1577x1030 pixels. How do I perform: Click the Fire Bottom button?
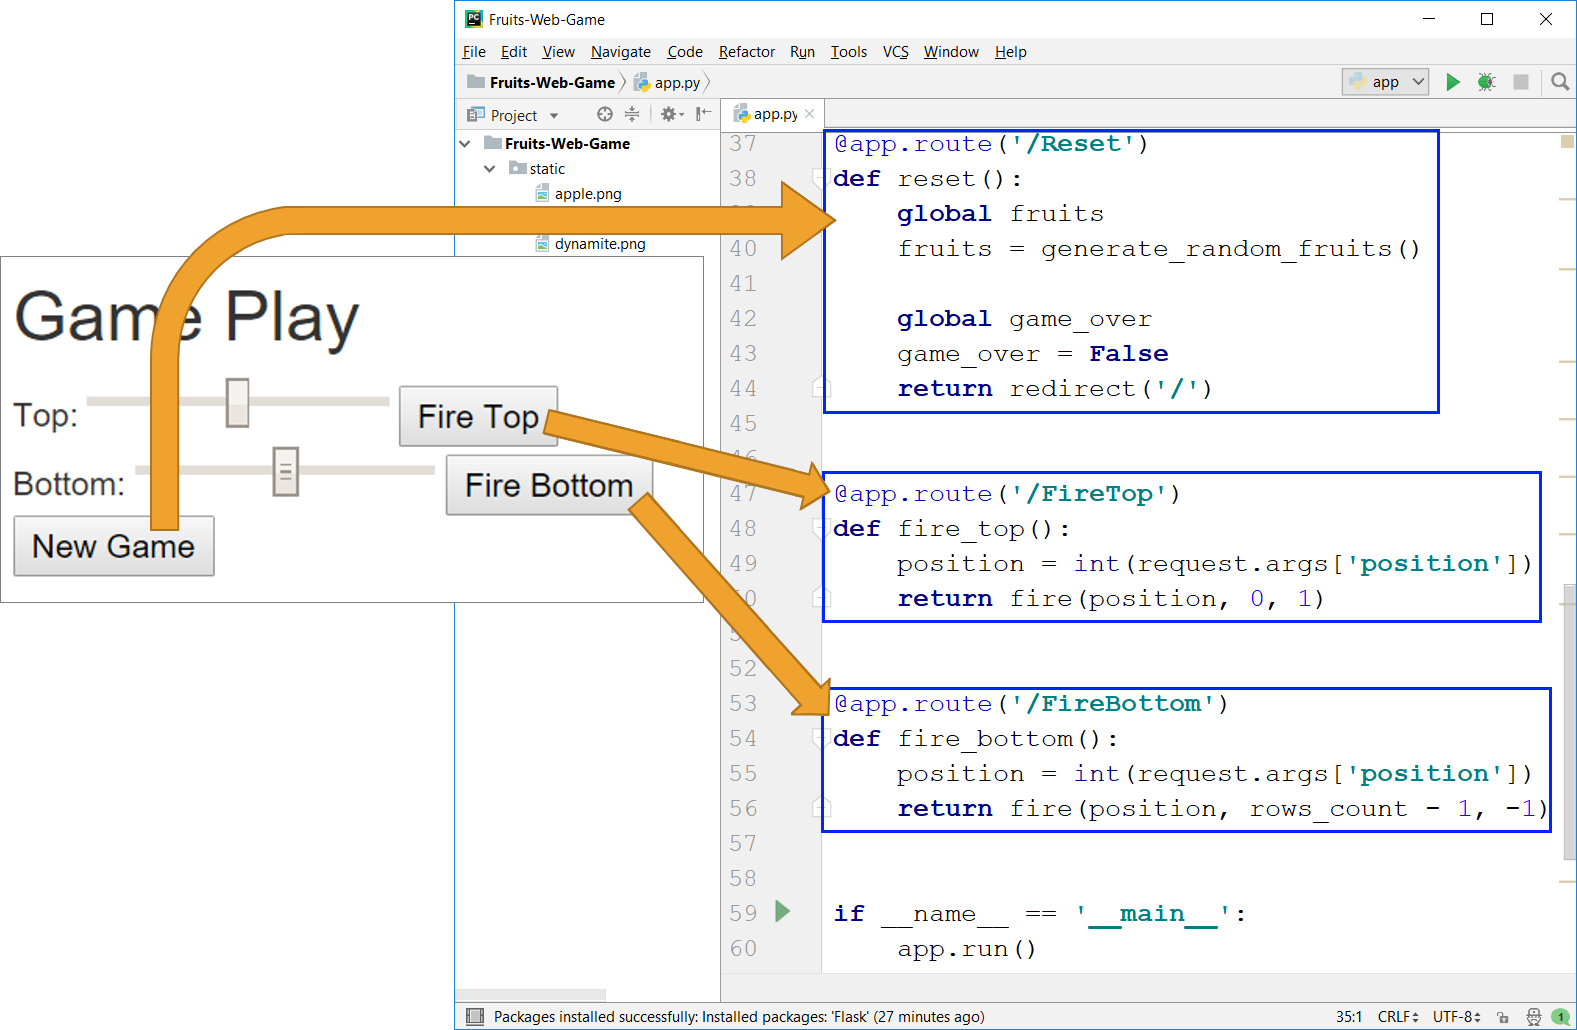(548, 486)
